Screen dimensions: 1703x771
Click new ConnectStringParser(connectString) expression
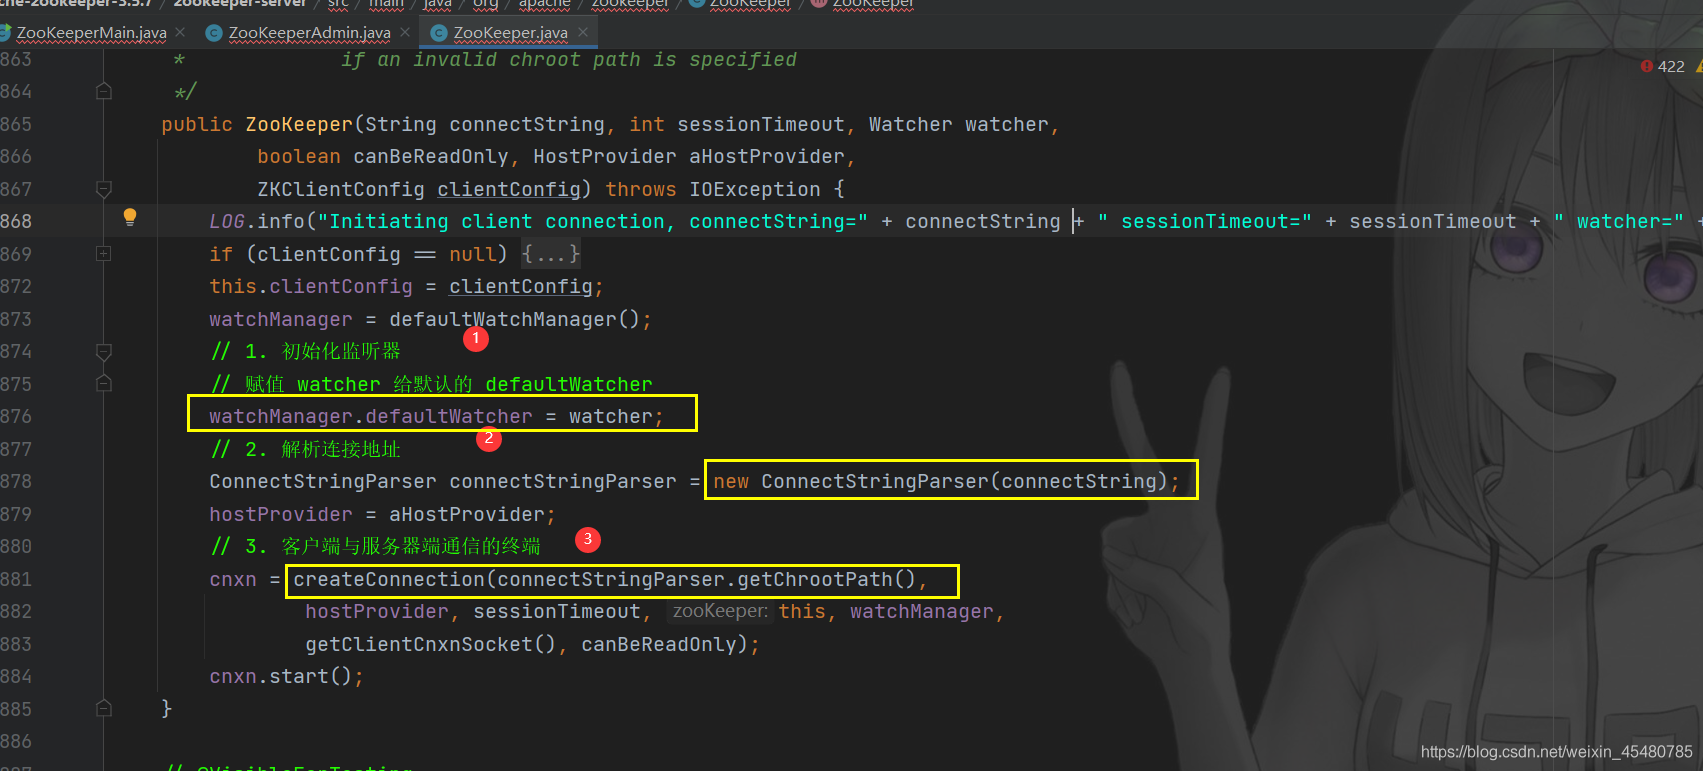click(x=940, y=481)
